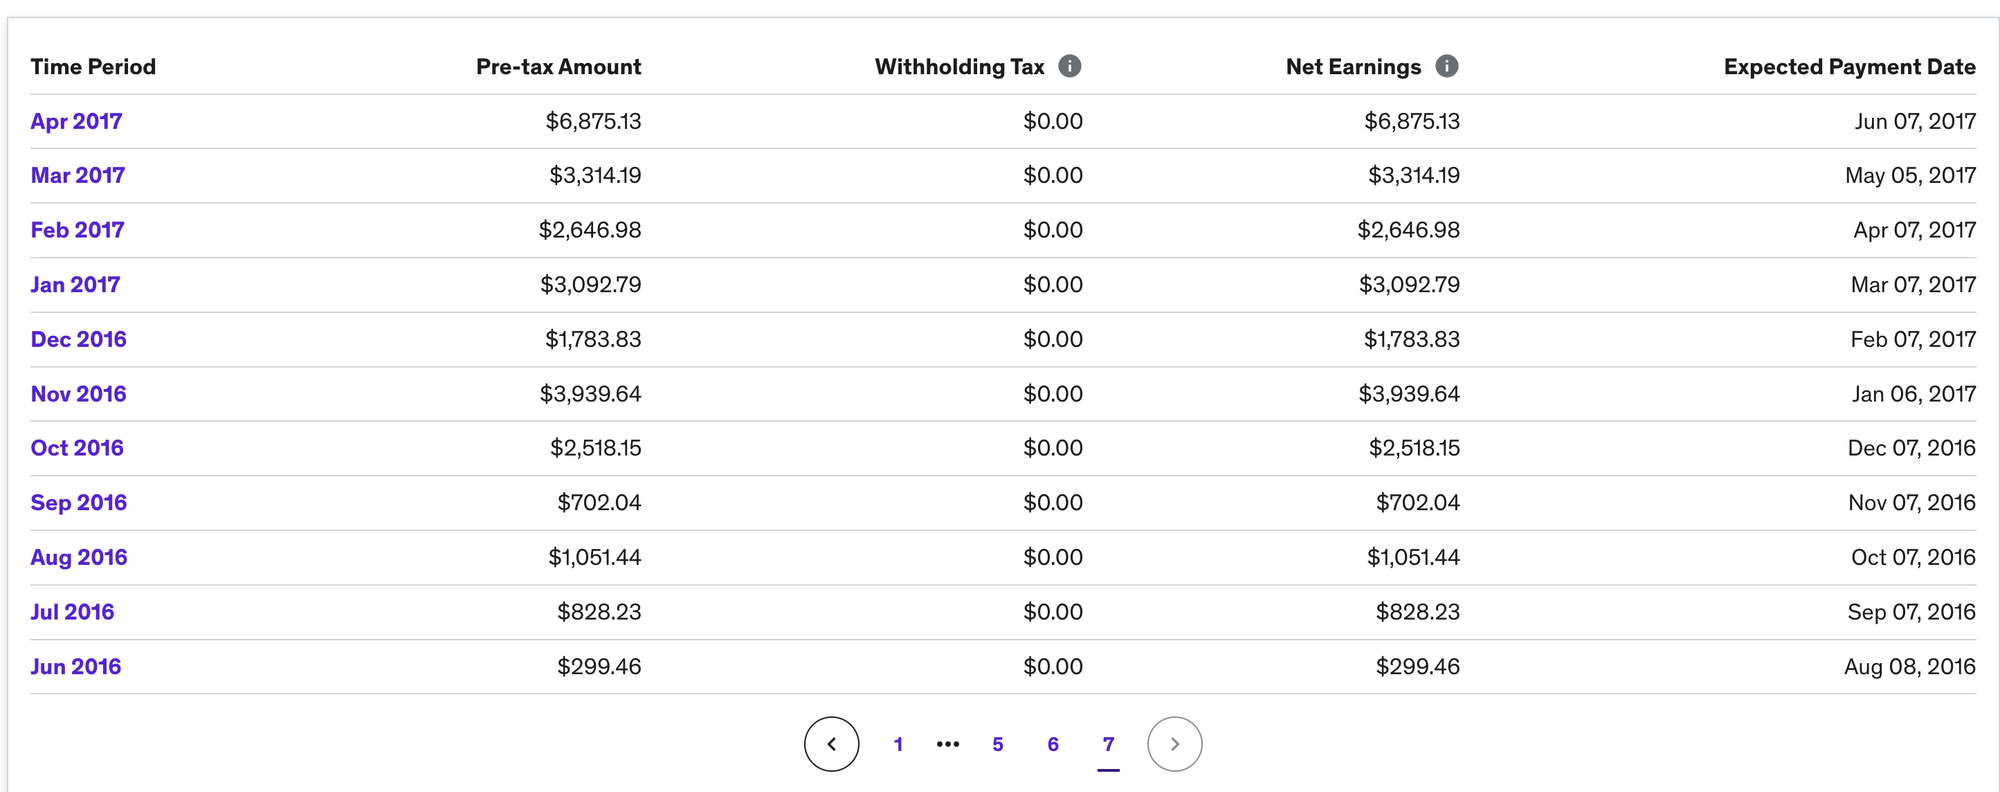Select the current page 7 number
2000x792 pixels.
pyautogui.click(x=1108, y=744)
